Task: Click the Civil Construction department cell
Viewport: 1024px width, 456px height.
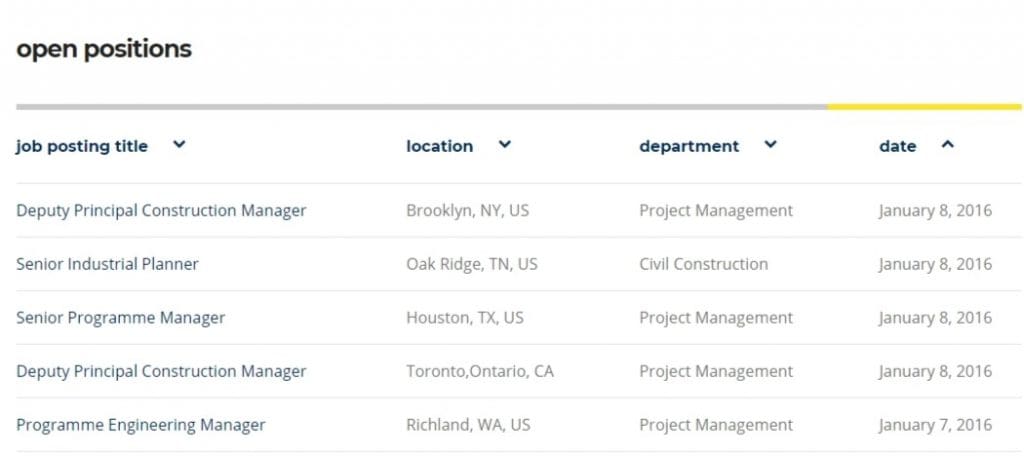Action: point(703,264)
